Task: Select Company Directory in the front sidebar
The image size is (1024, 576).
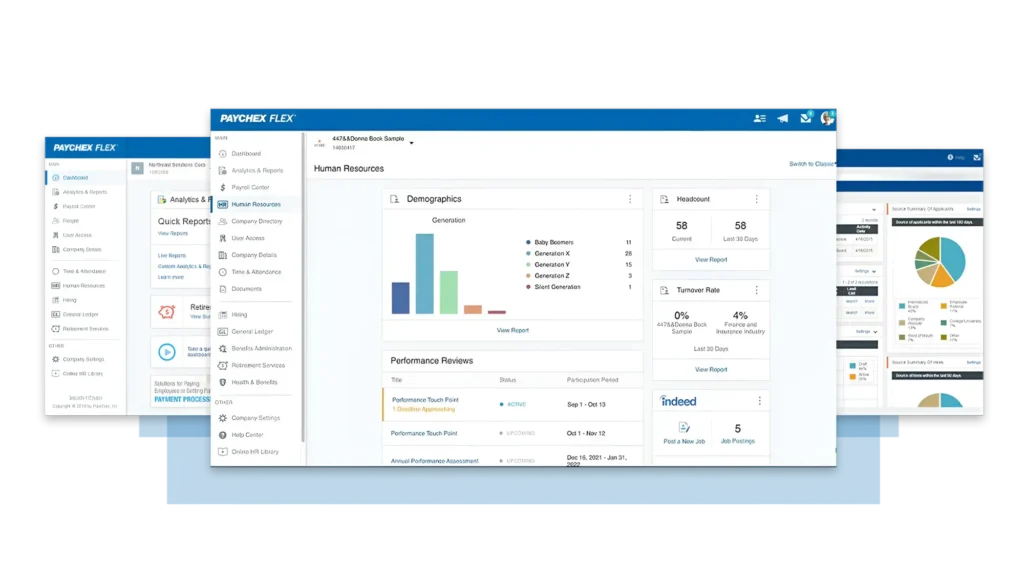Action: pos(256,221)
